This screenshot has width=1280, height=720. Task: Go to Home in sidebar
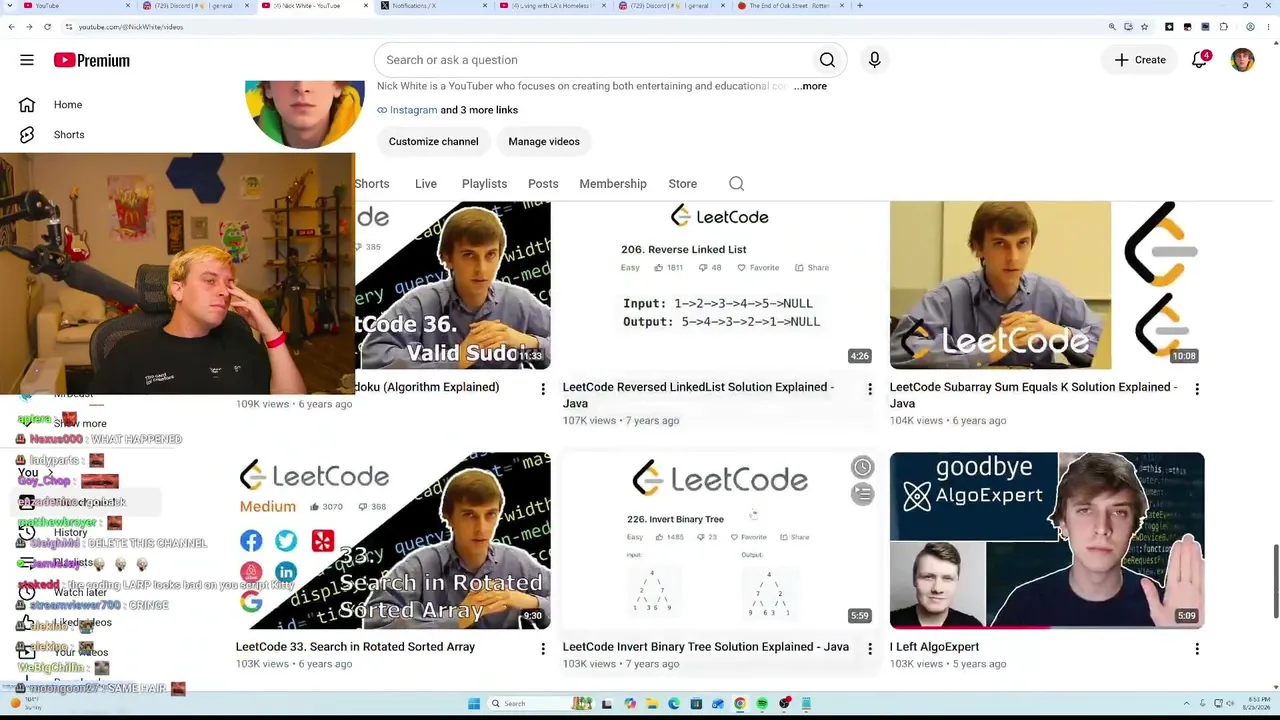click(x=68, y=105)
